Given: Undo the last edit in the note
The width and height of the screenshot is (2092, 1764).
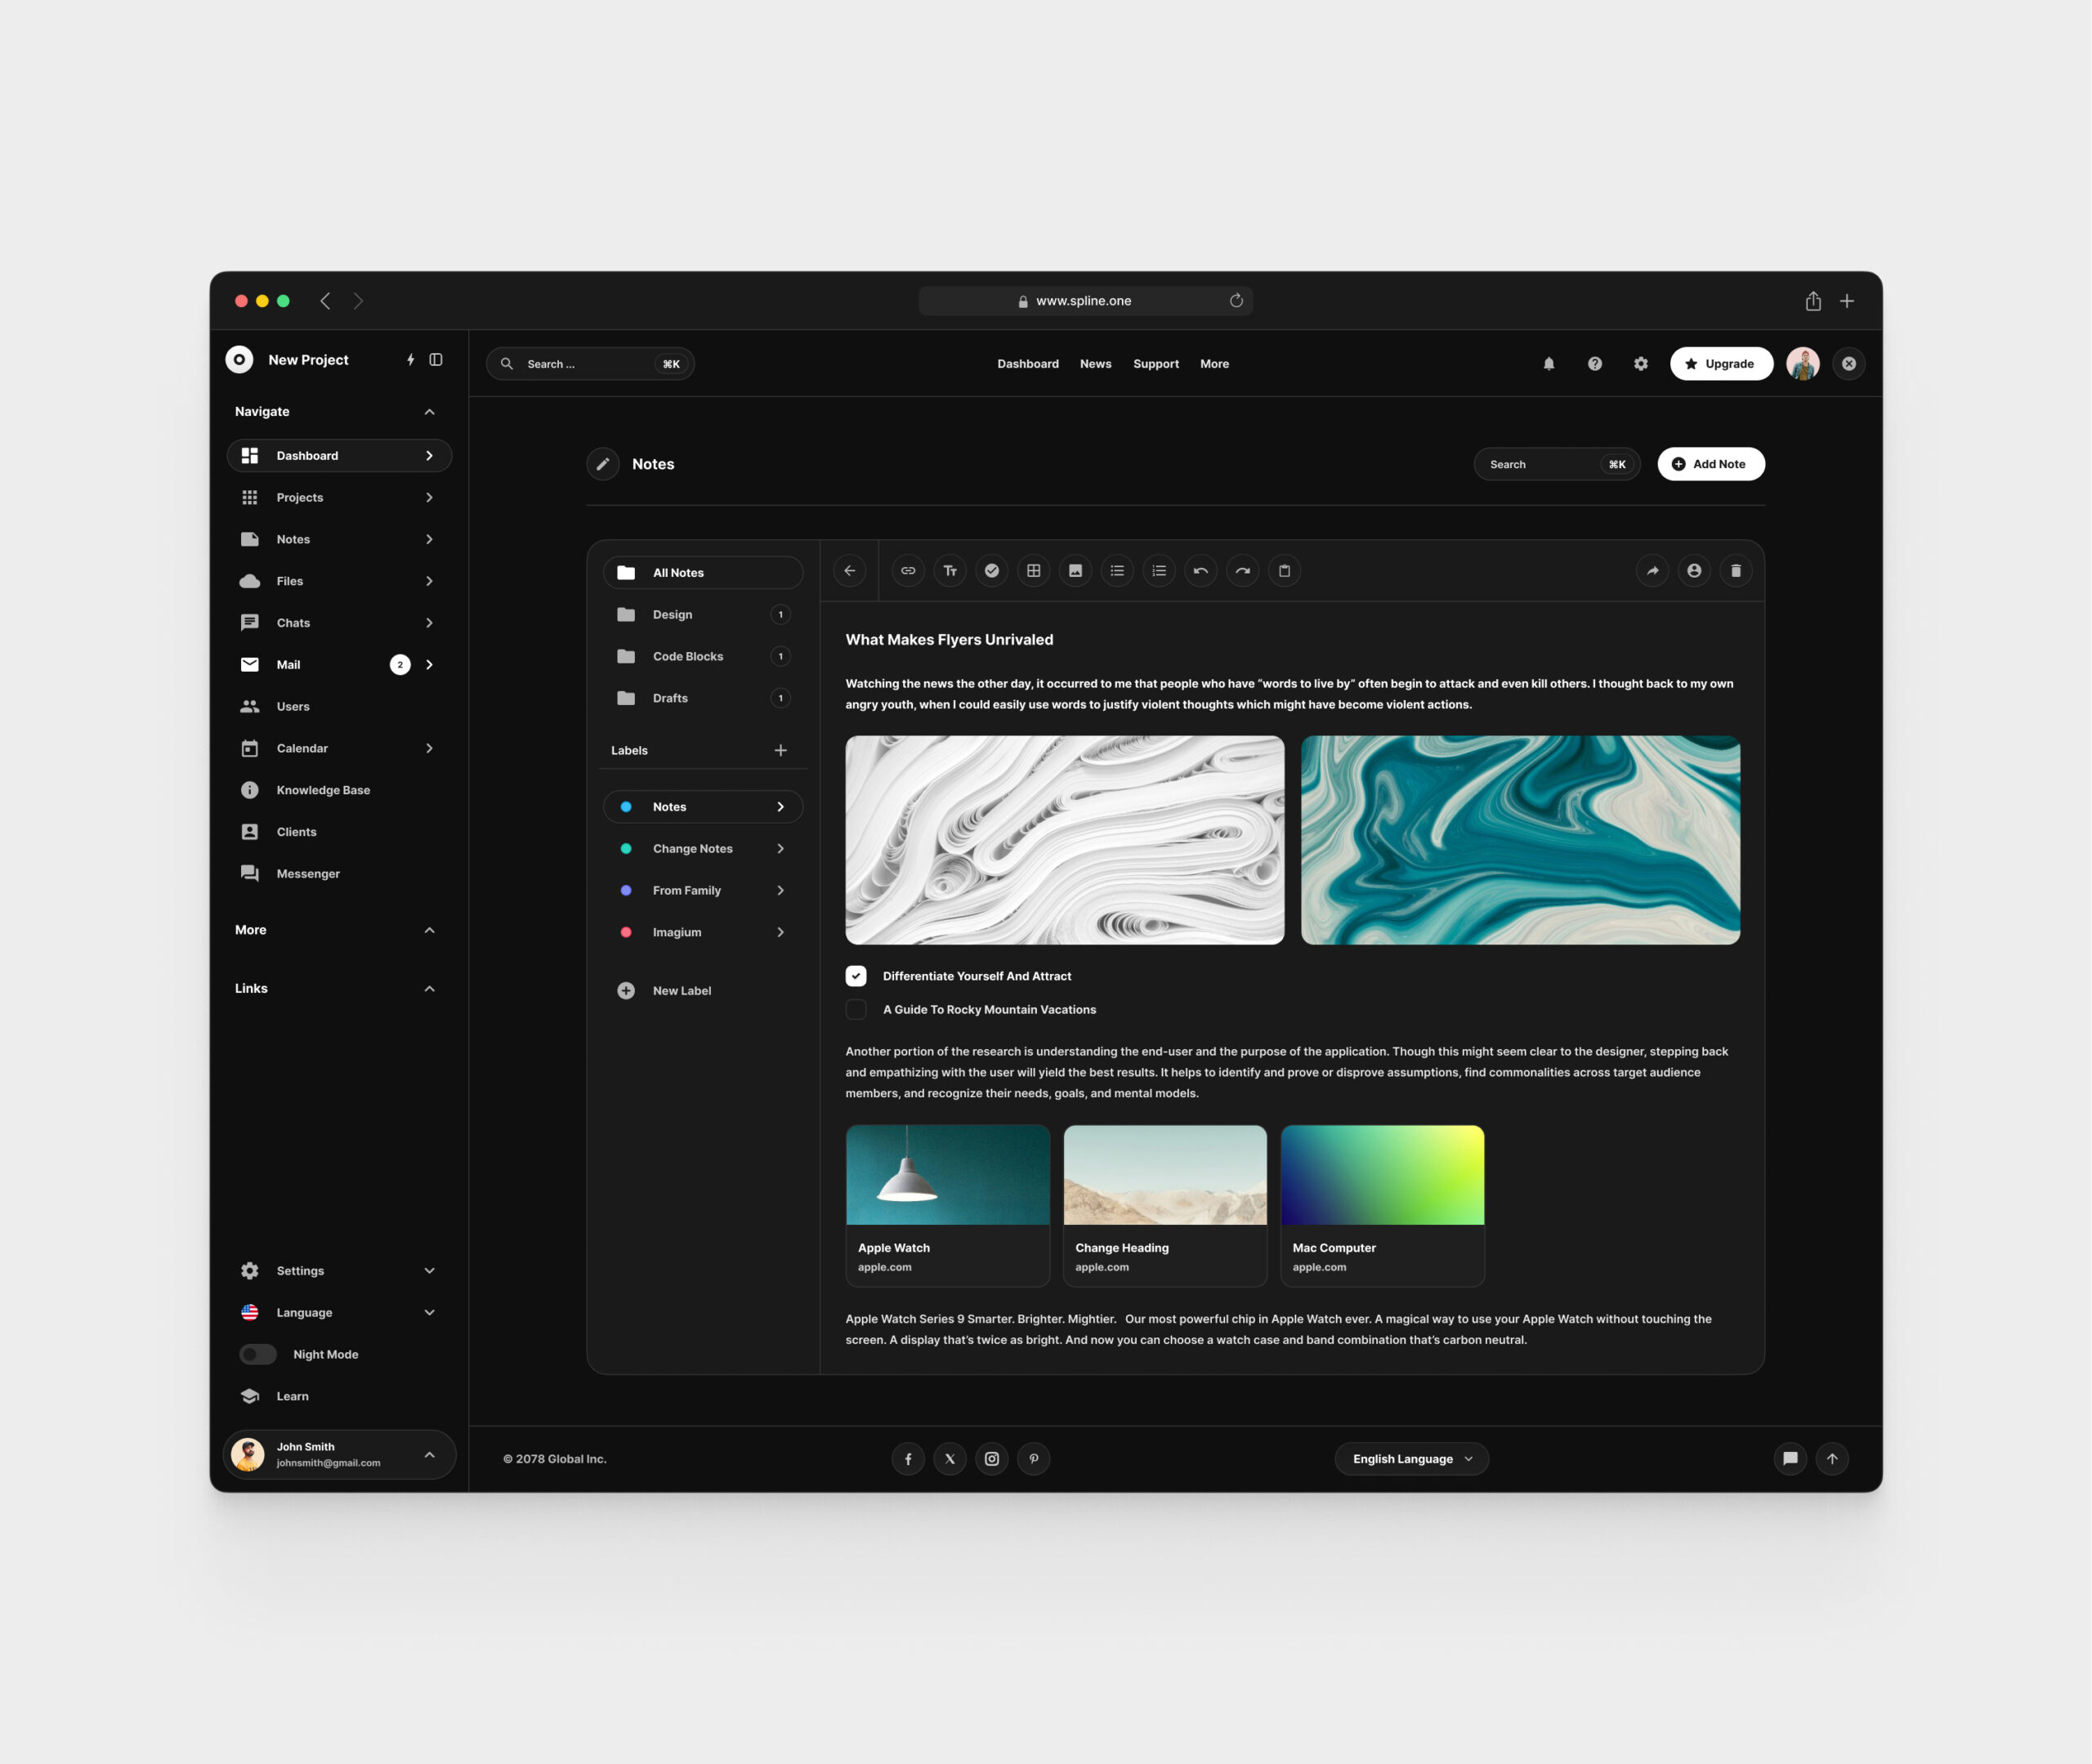Looking at the screenshot, I should point(1201,571).
